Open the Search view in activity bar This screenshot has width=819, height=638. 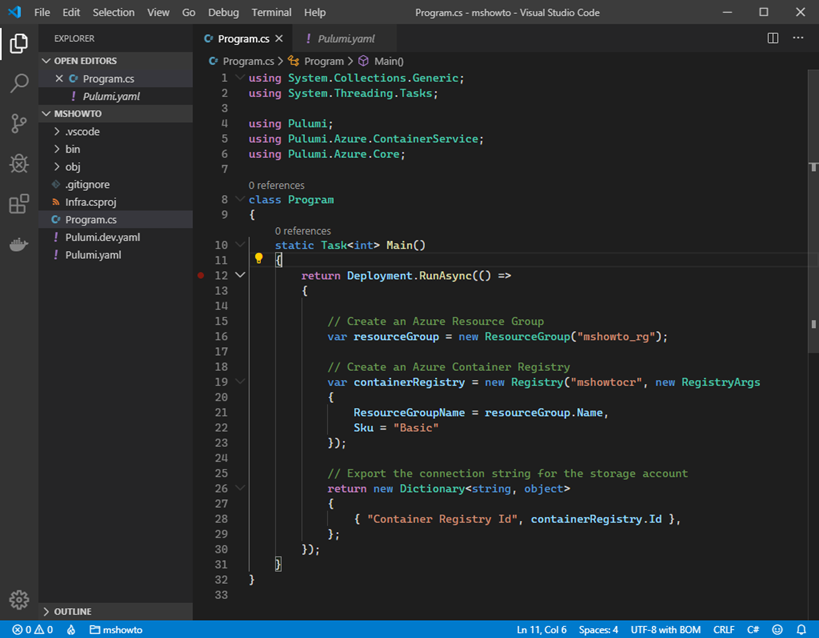[18, 83]
